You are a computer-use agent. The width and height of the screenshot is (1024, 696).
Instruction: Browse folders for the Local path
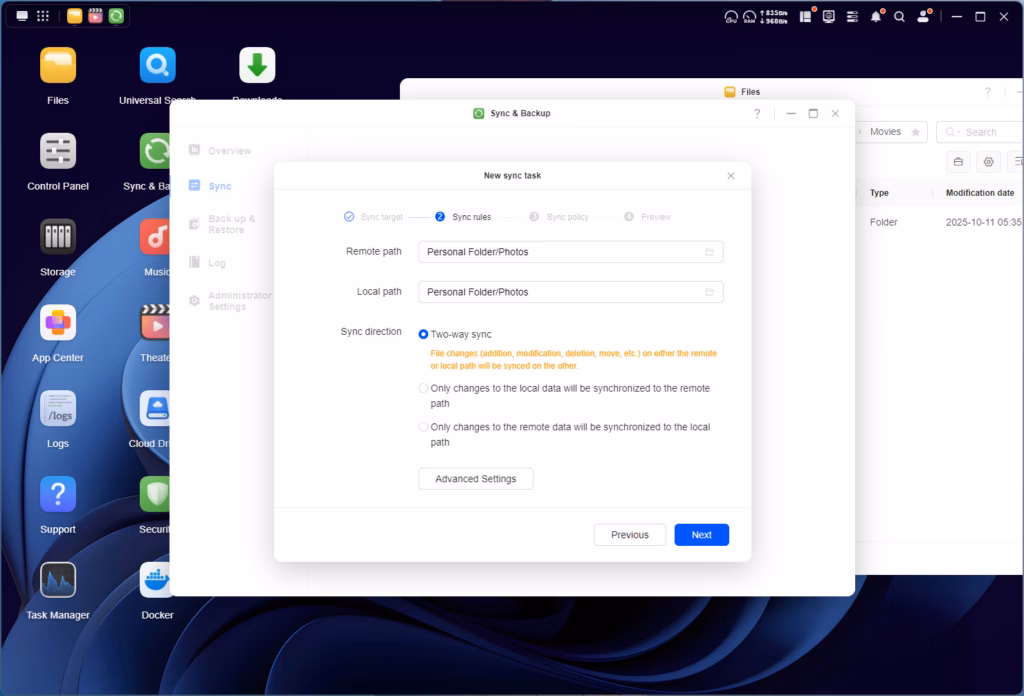pos(709,292)
